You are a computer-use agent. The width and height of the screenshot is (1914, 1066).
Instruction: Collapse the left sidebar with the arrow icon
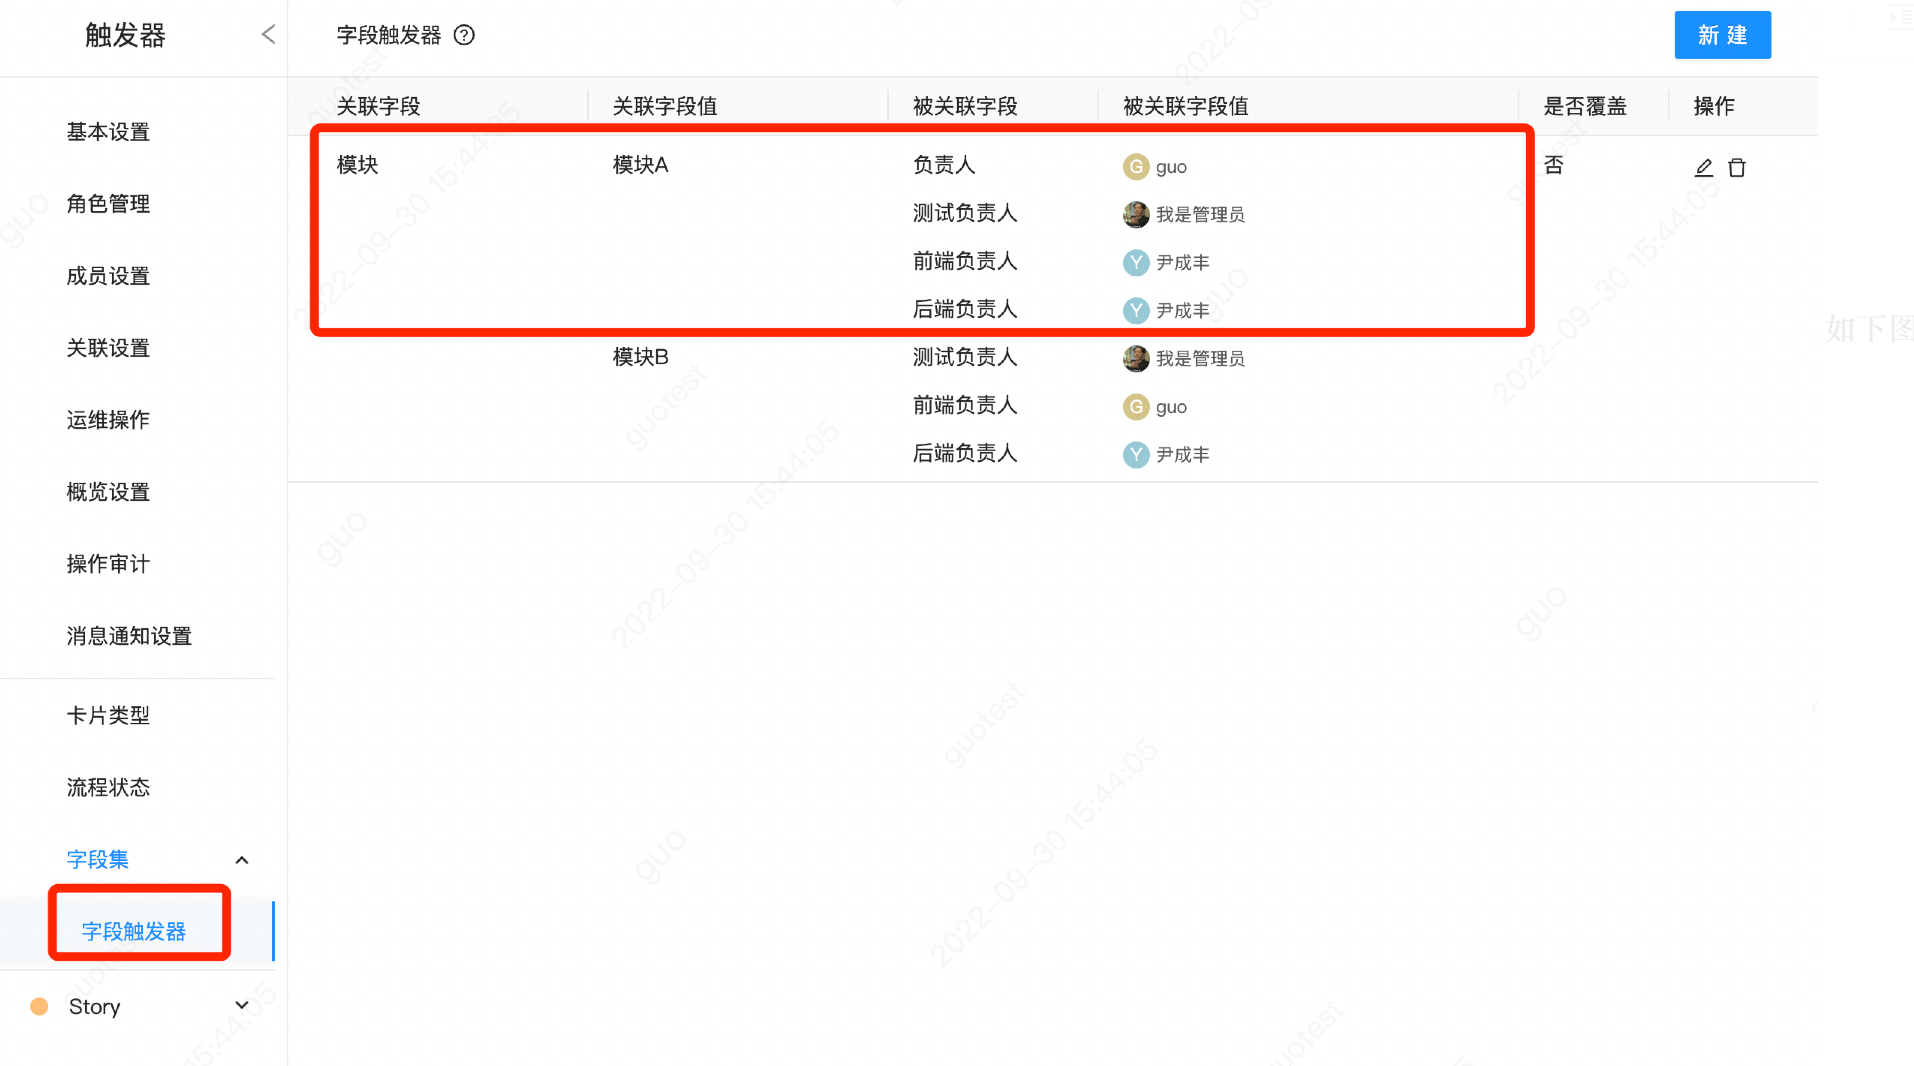click(267, 33)
